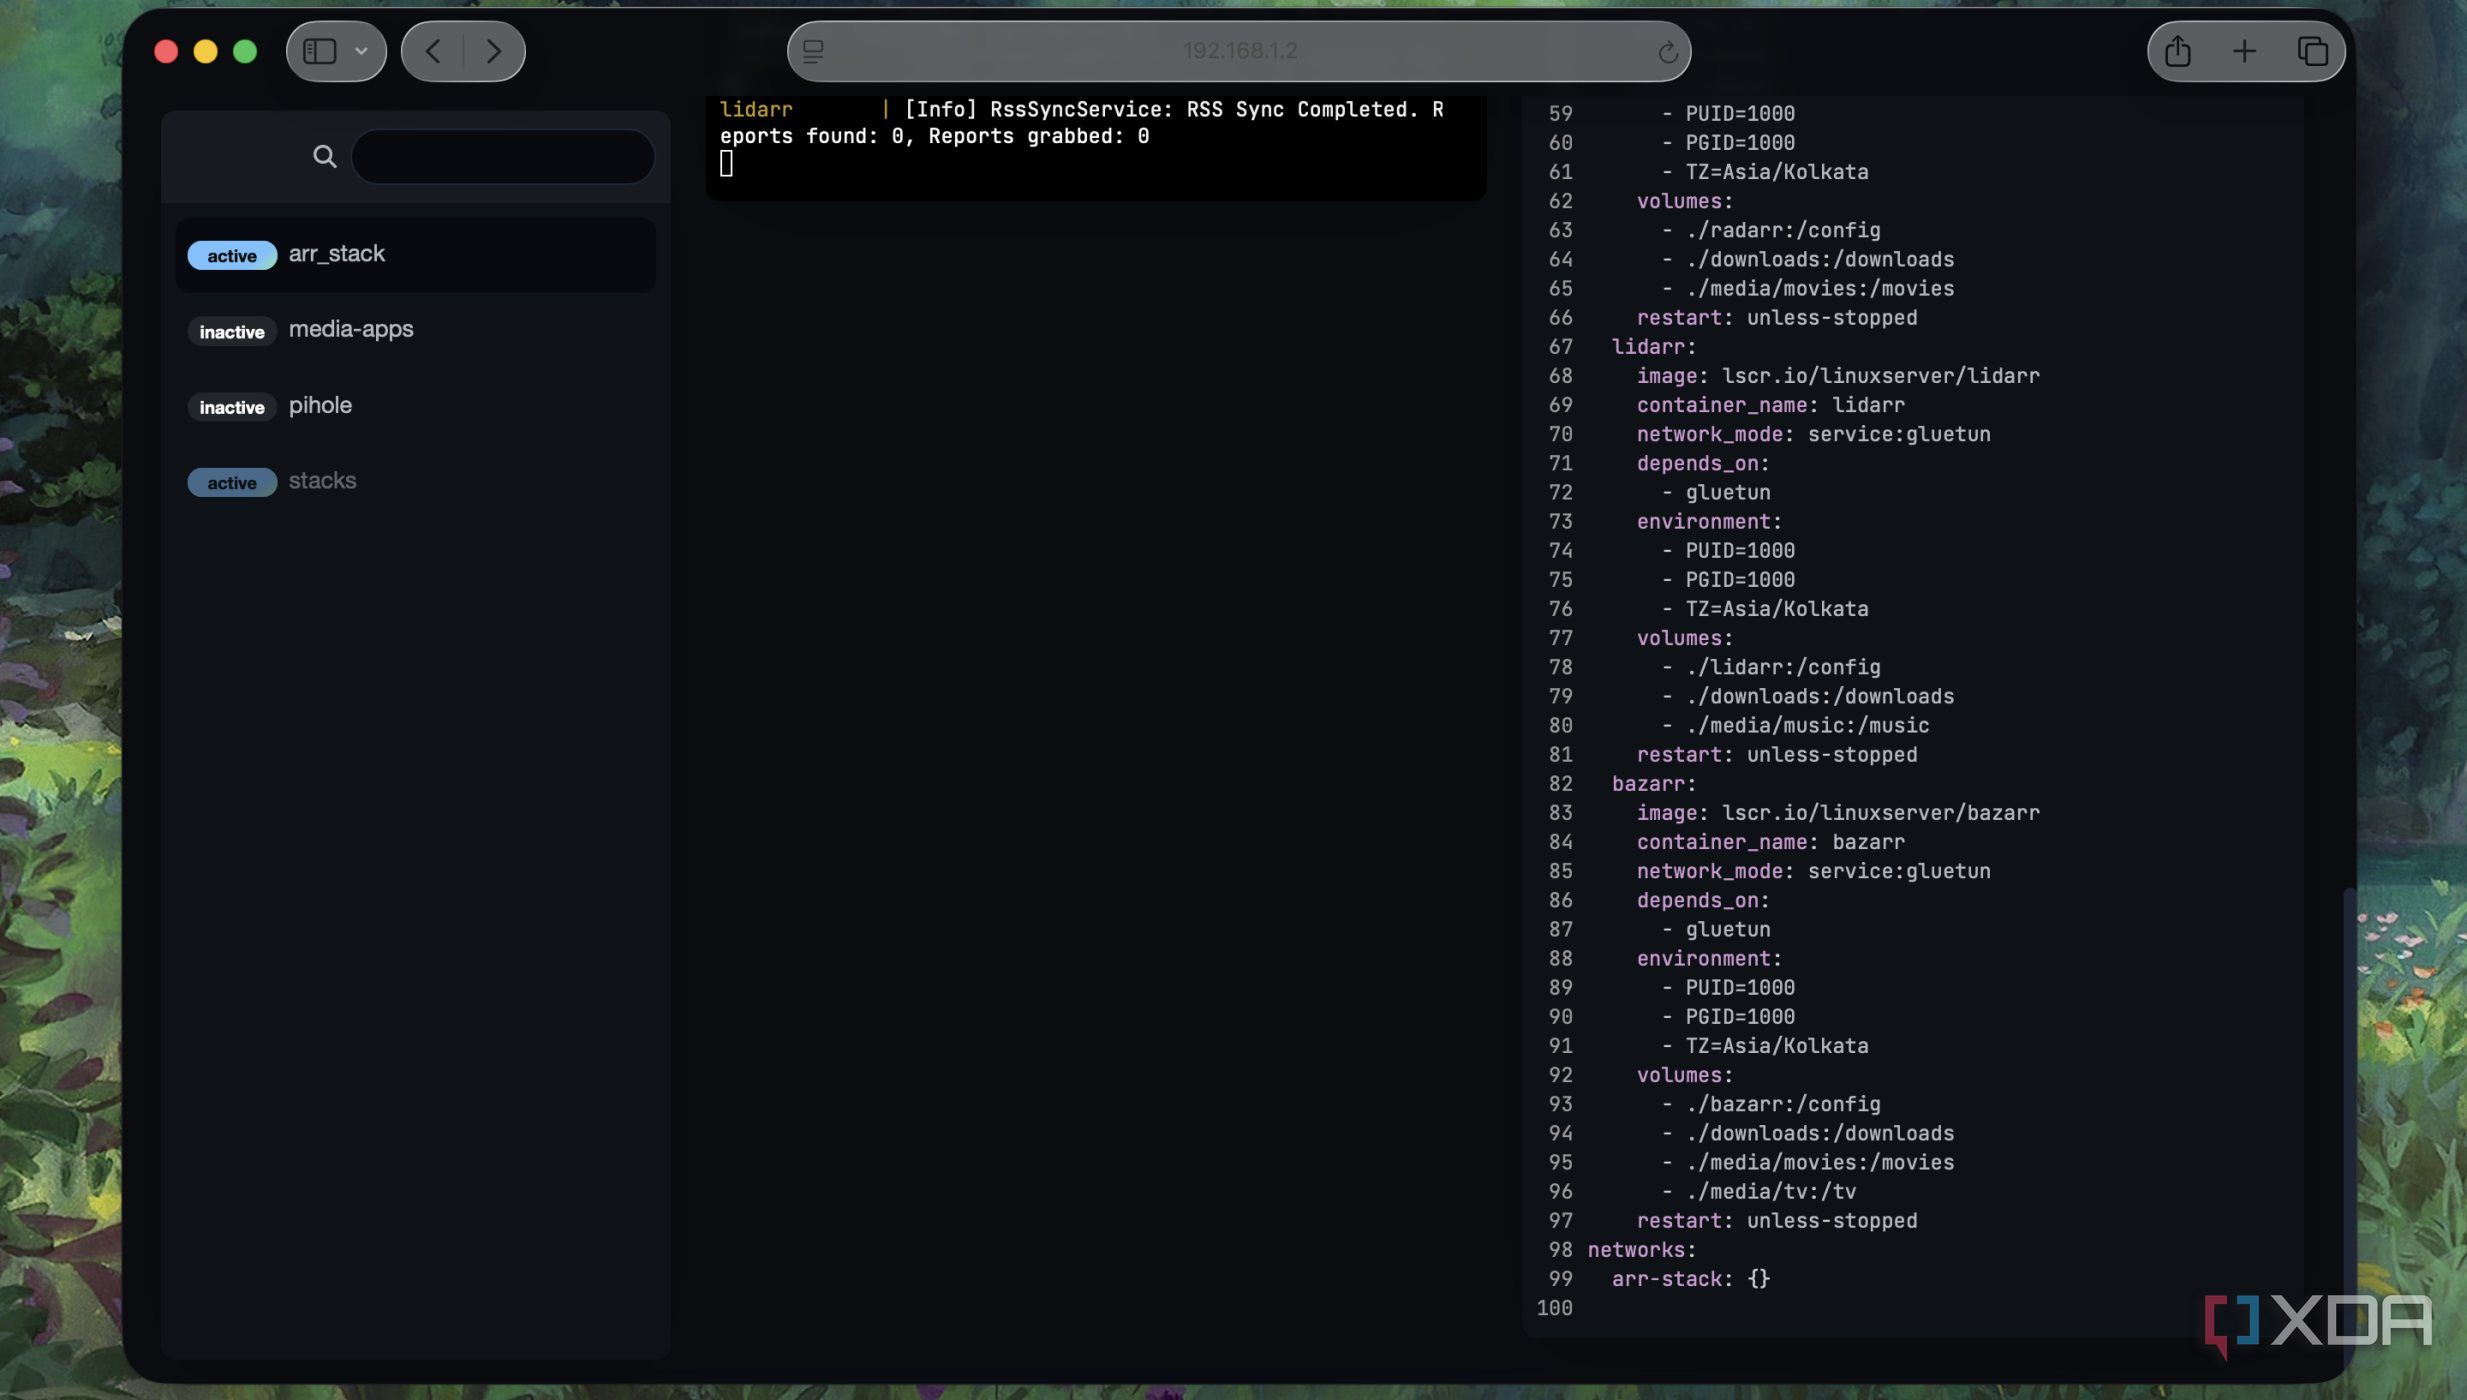
Task: Show the tab overview
Action: point(2312,51)
